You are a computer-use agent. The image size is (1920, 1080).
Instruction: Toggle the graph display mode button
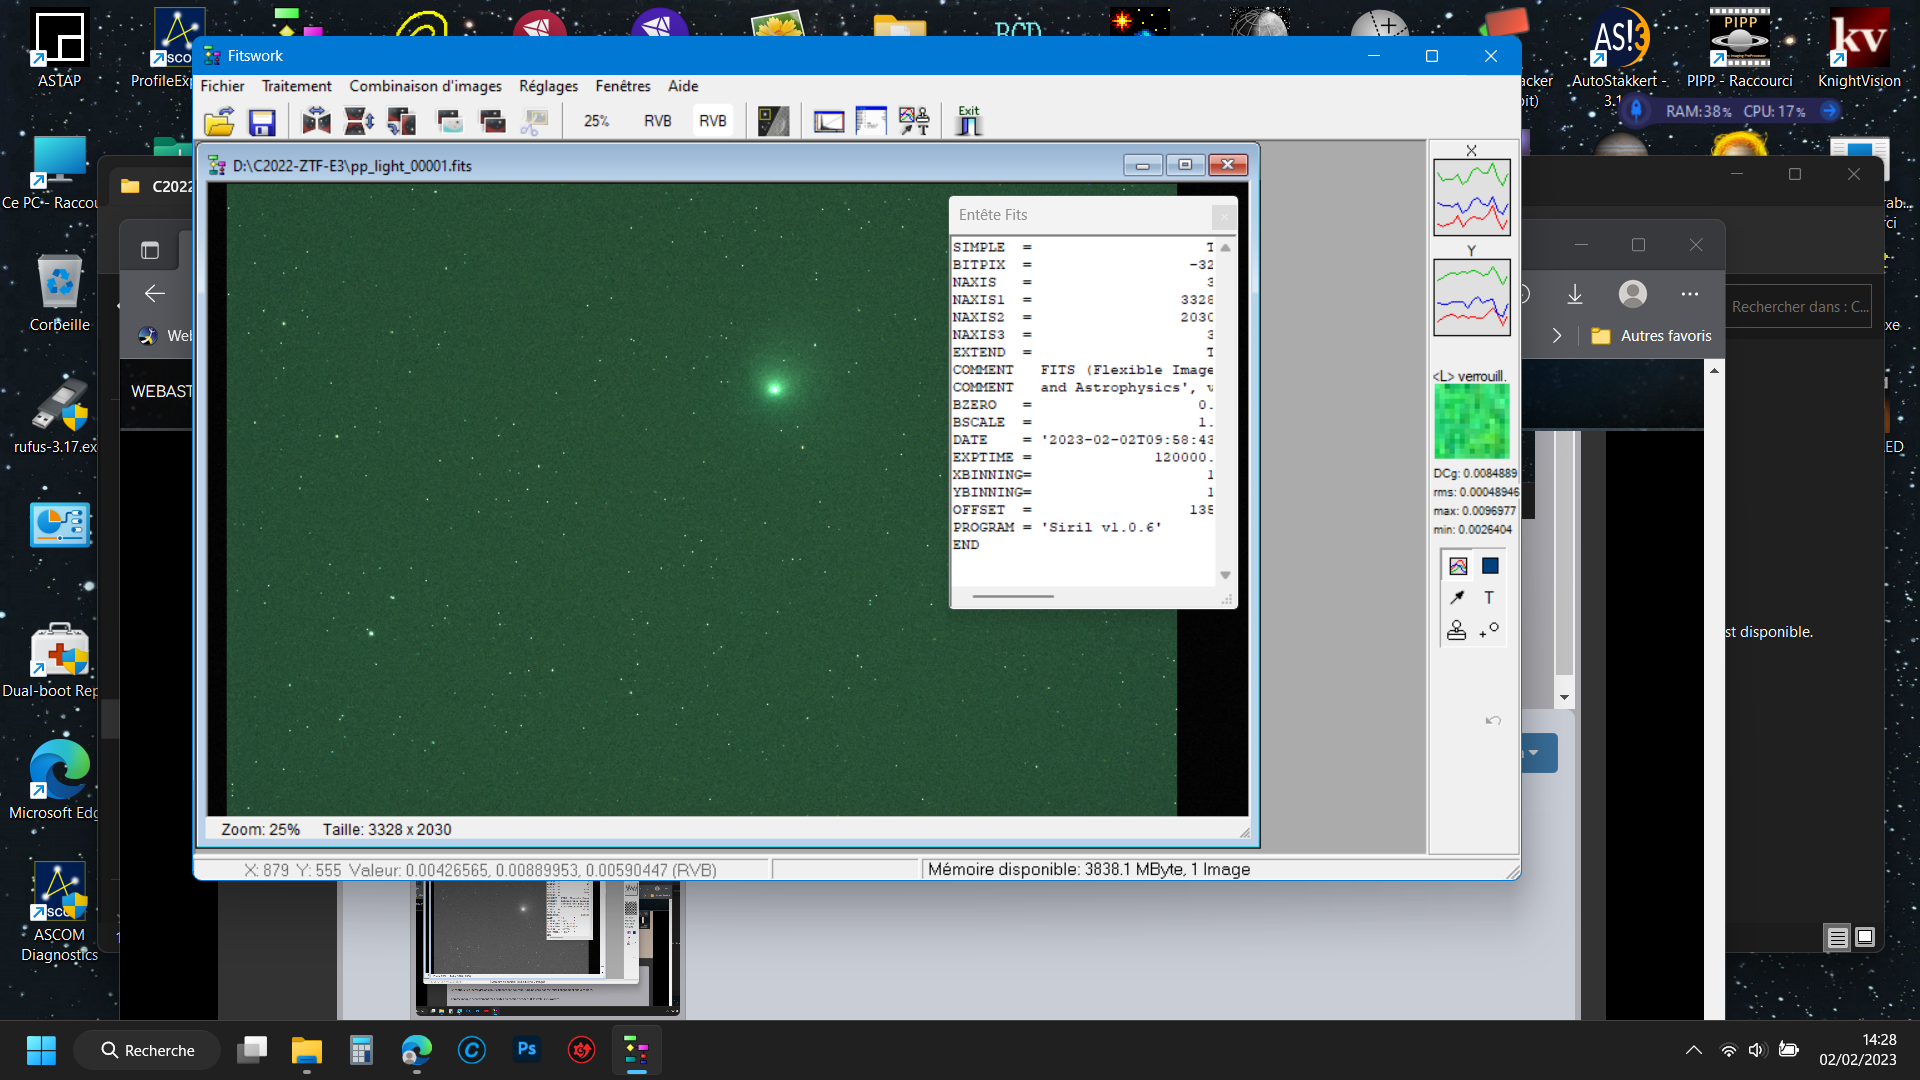[x=1458, y=566]
